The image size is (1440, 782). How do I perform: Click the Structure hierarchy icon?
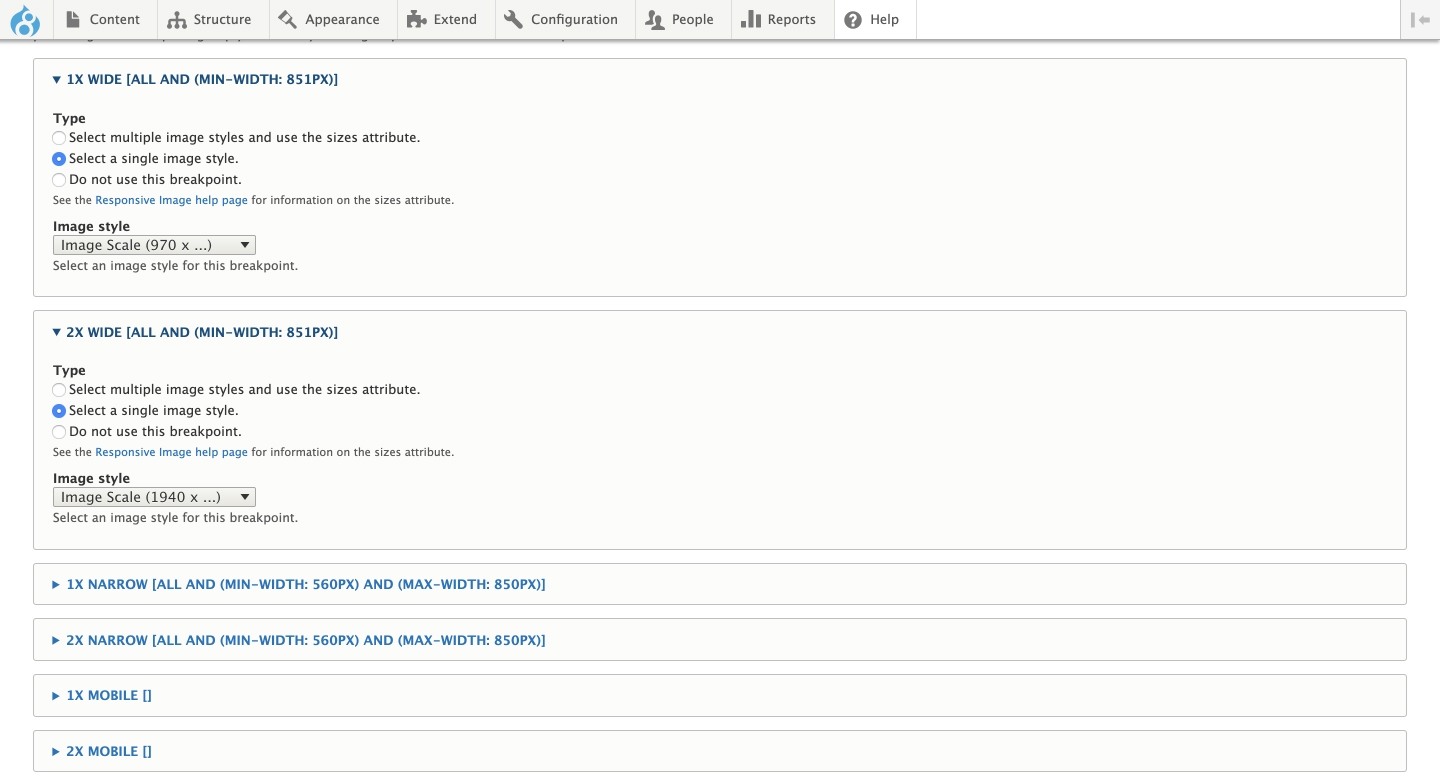pyautogui.click(x=177, y=20)
